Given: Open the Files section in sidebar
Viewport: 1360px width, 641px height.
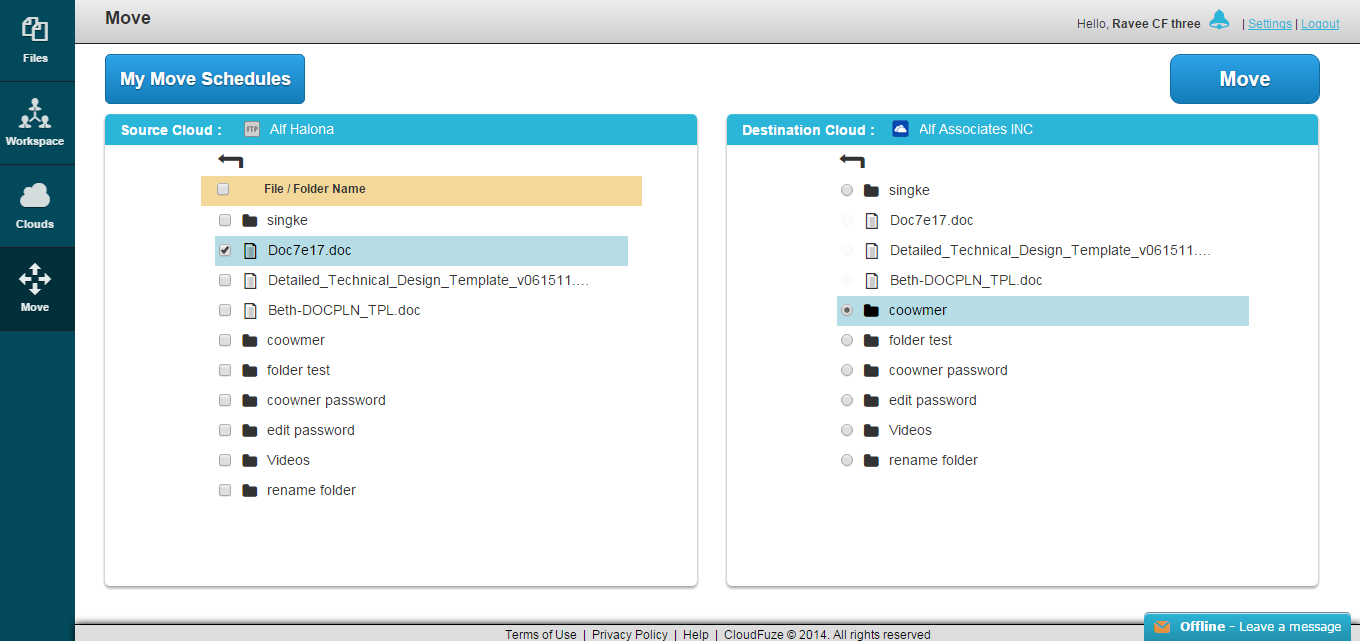Looking at the screenshot, I should pyautogui.click(x=36, y=40).
